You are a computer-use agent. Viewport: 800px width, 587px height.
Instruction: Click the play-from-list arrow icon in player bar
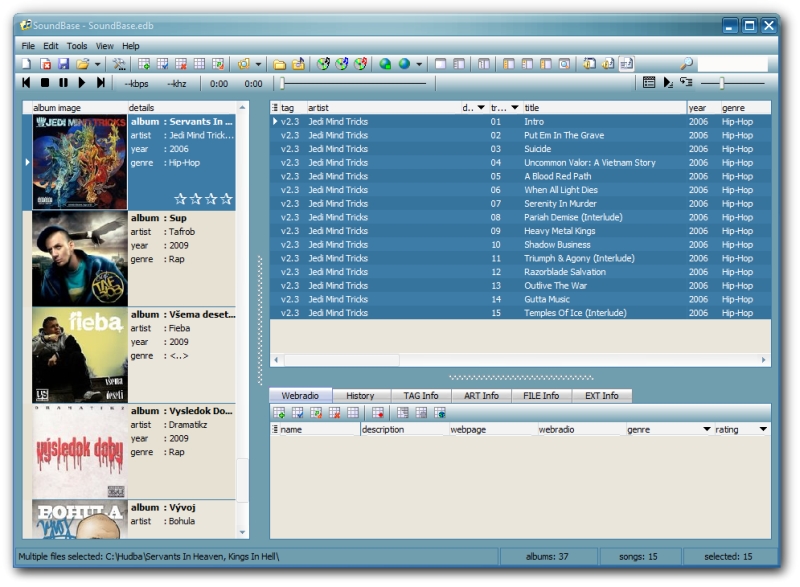pyautogui.click(x=668, y=82)
